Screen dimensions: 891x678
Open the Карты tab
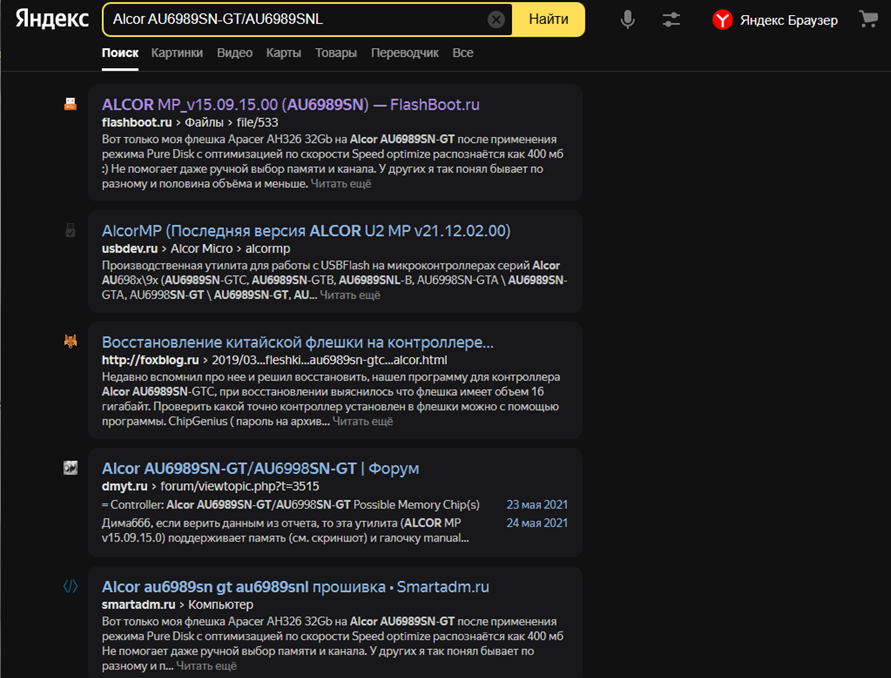click(x=284, y=53)
